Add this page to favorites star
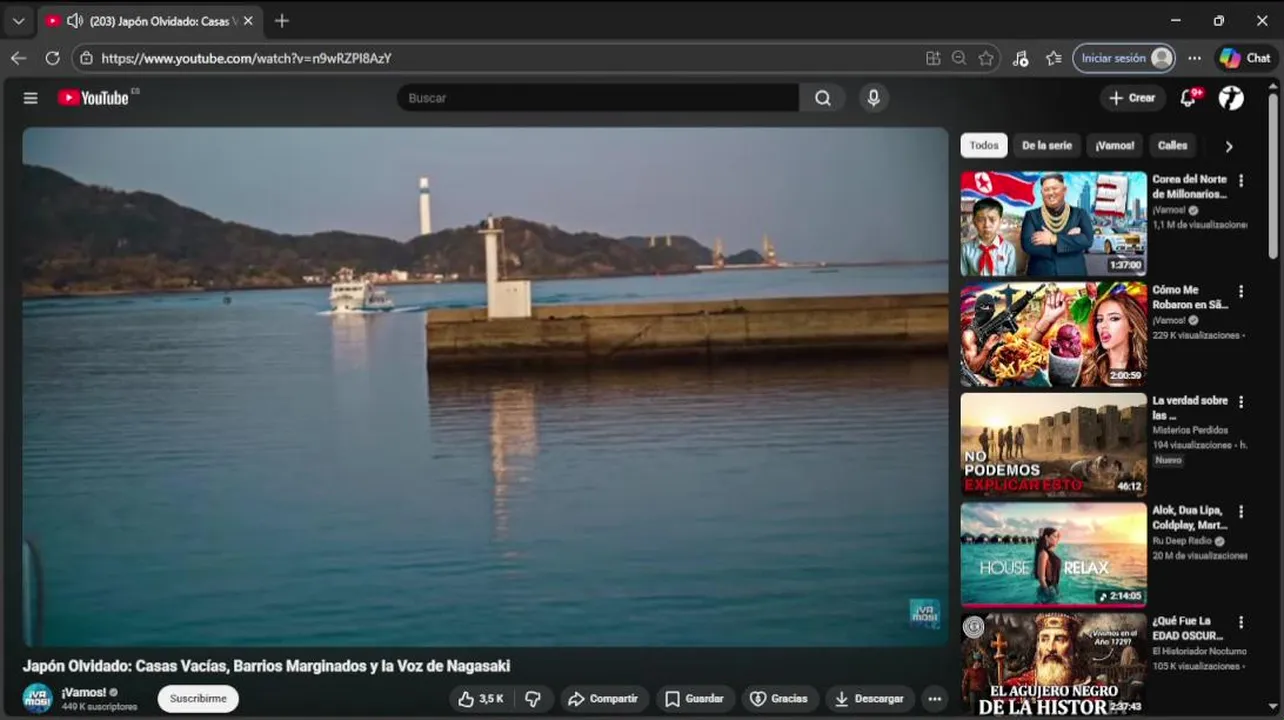Screen dimensions: 1284x720 pos(986,58)
